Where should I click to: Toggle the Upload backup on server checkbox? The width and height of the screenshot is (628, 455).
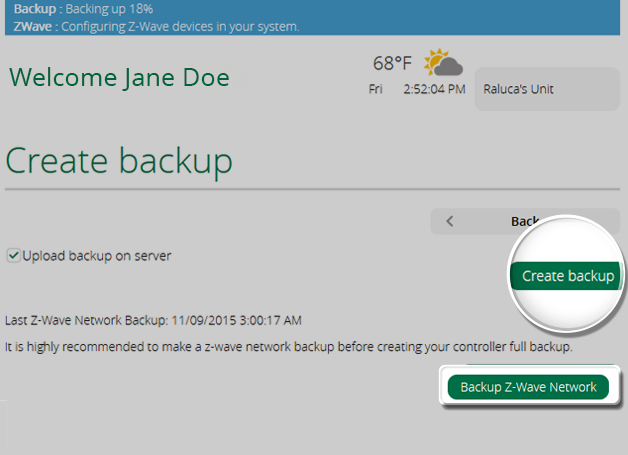pyautogui.click(x=13, y=256)
